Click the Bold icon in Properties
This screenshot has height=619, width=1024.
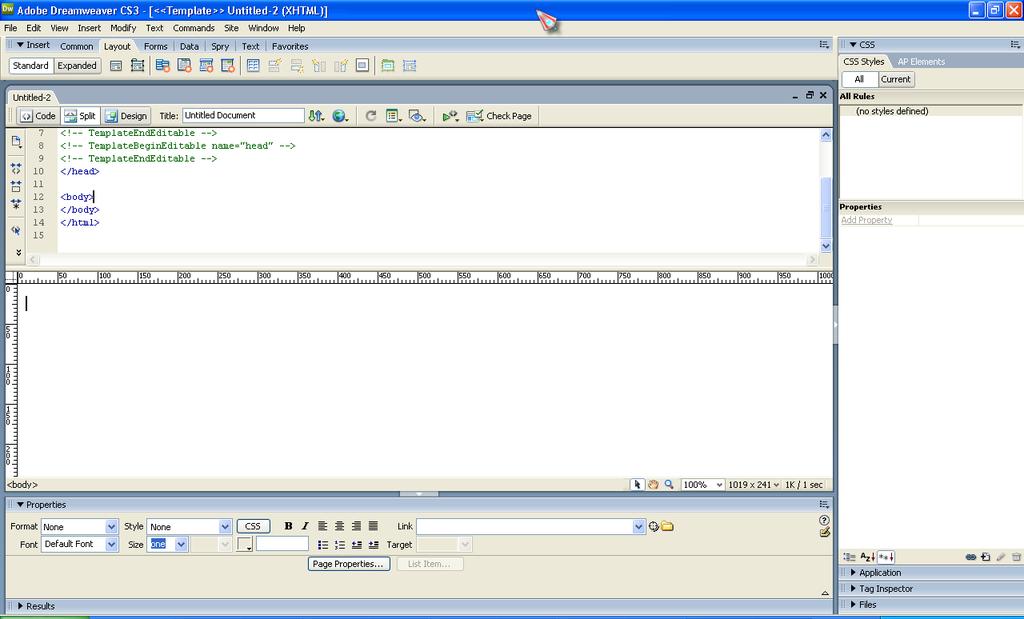[288, 526]
